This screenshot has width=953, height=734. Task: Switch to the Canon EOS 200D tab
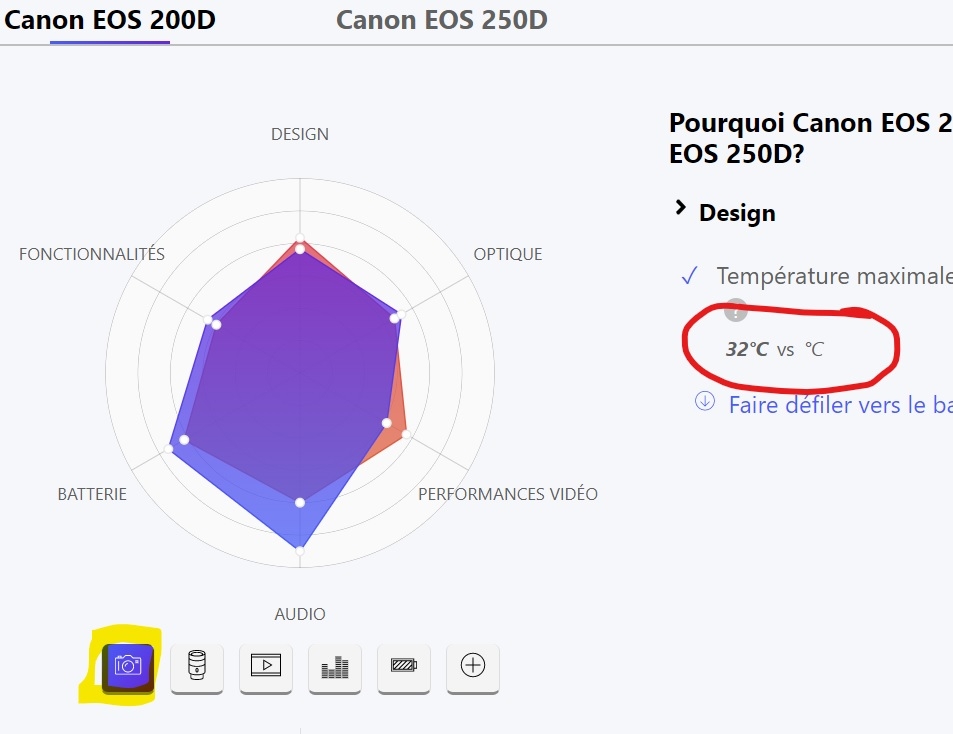pos(110,20)
